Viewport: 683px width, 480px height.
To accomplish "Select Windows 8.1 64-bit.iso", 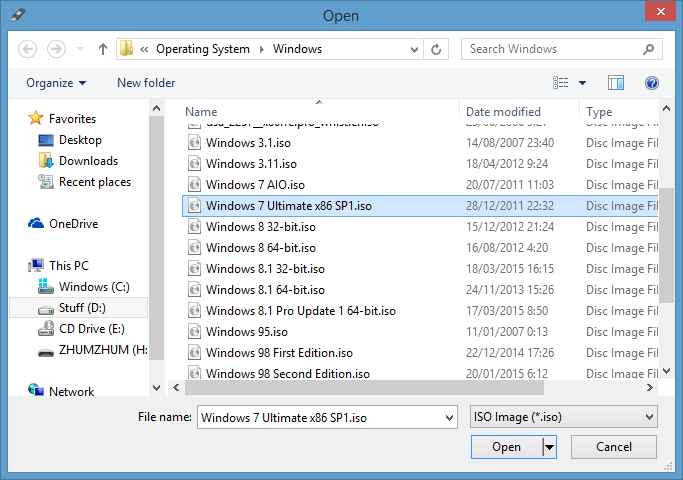I will tap(265, 290).
